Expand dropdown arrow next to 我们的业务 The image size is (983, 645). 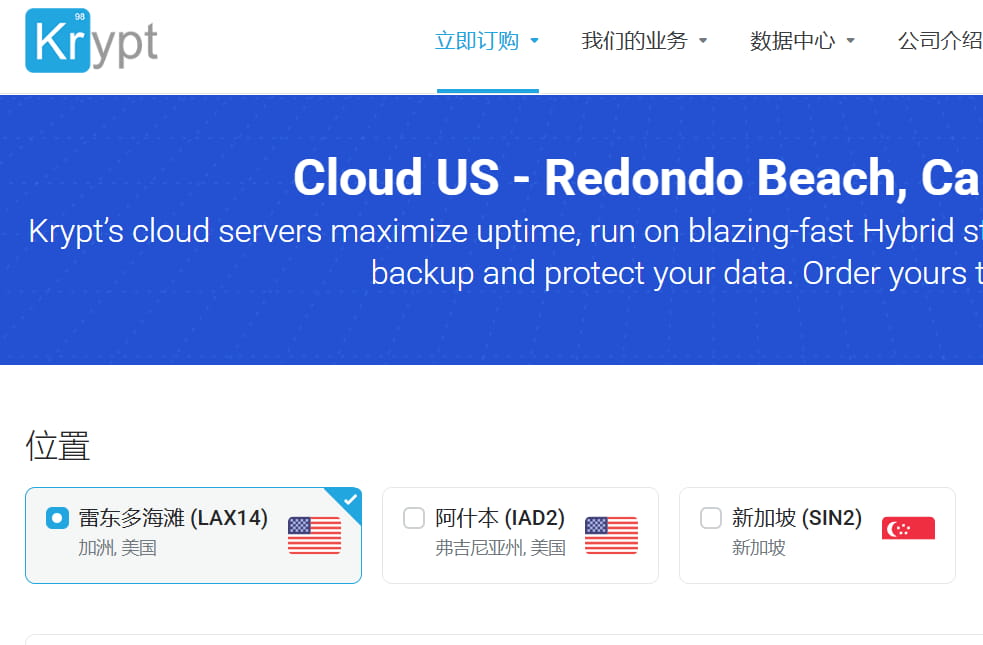coord(703,41)
